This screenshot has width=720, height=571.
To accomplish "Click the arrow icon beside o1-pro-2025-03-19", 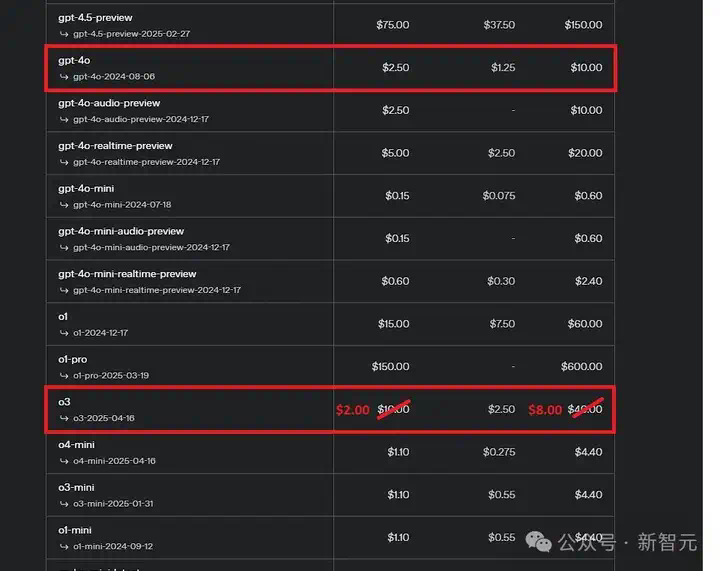I will pos(64,375).
